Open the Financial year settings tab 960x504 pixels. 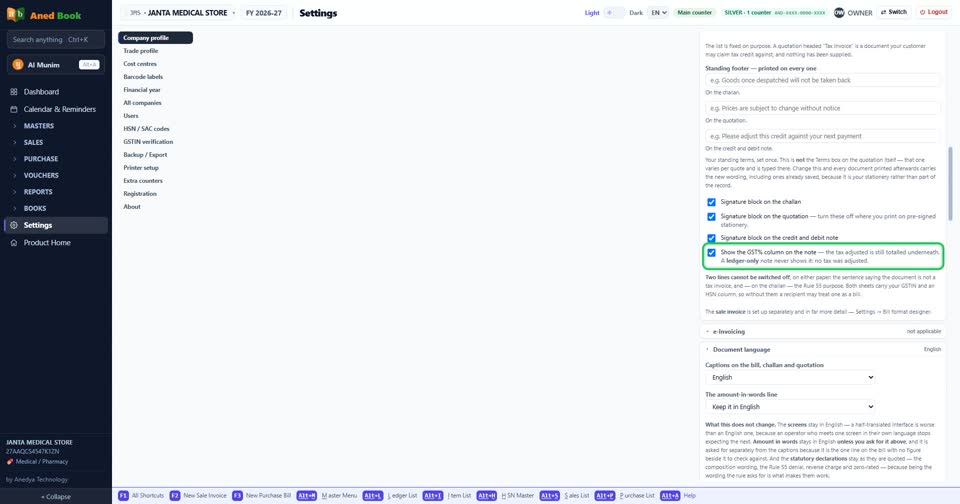(156, 90)
